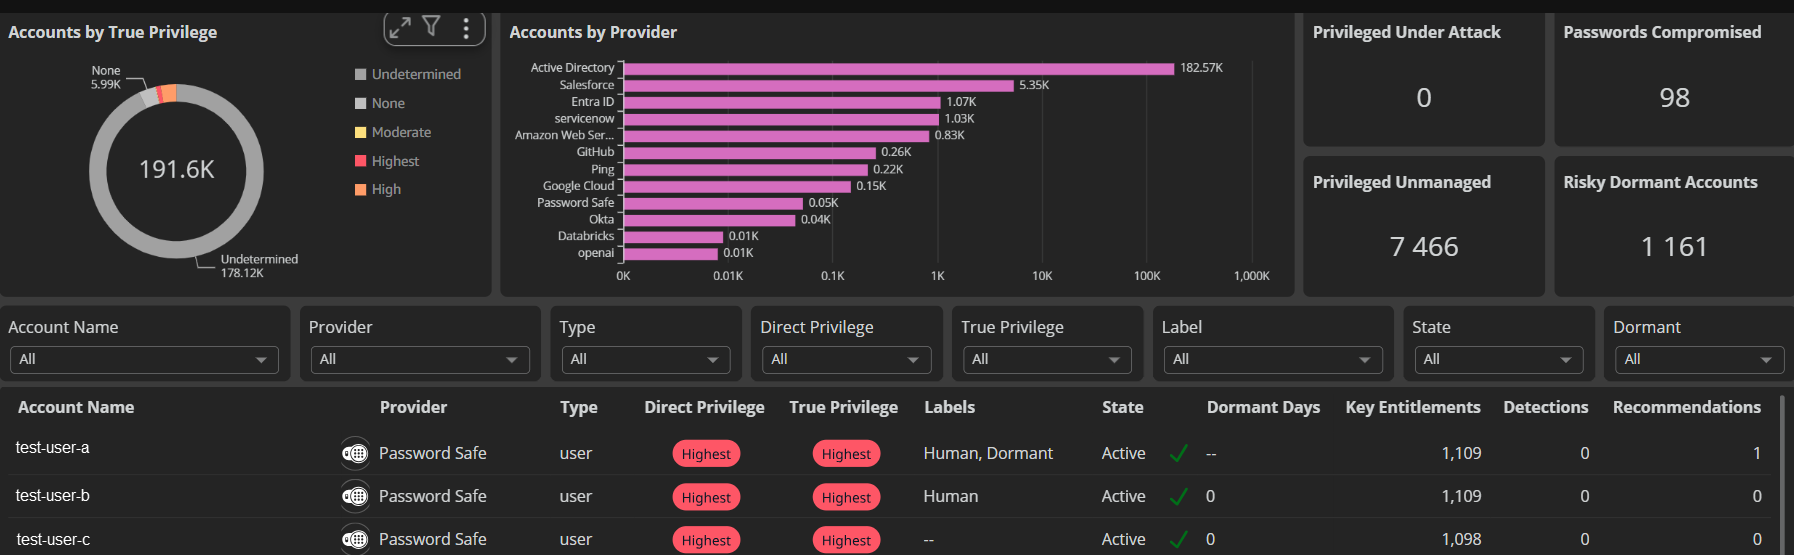
Task: Open the Provider filter dropdown
Action: coord(420,359)
